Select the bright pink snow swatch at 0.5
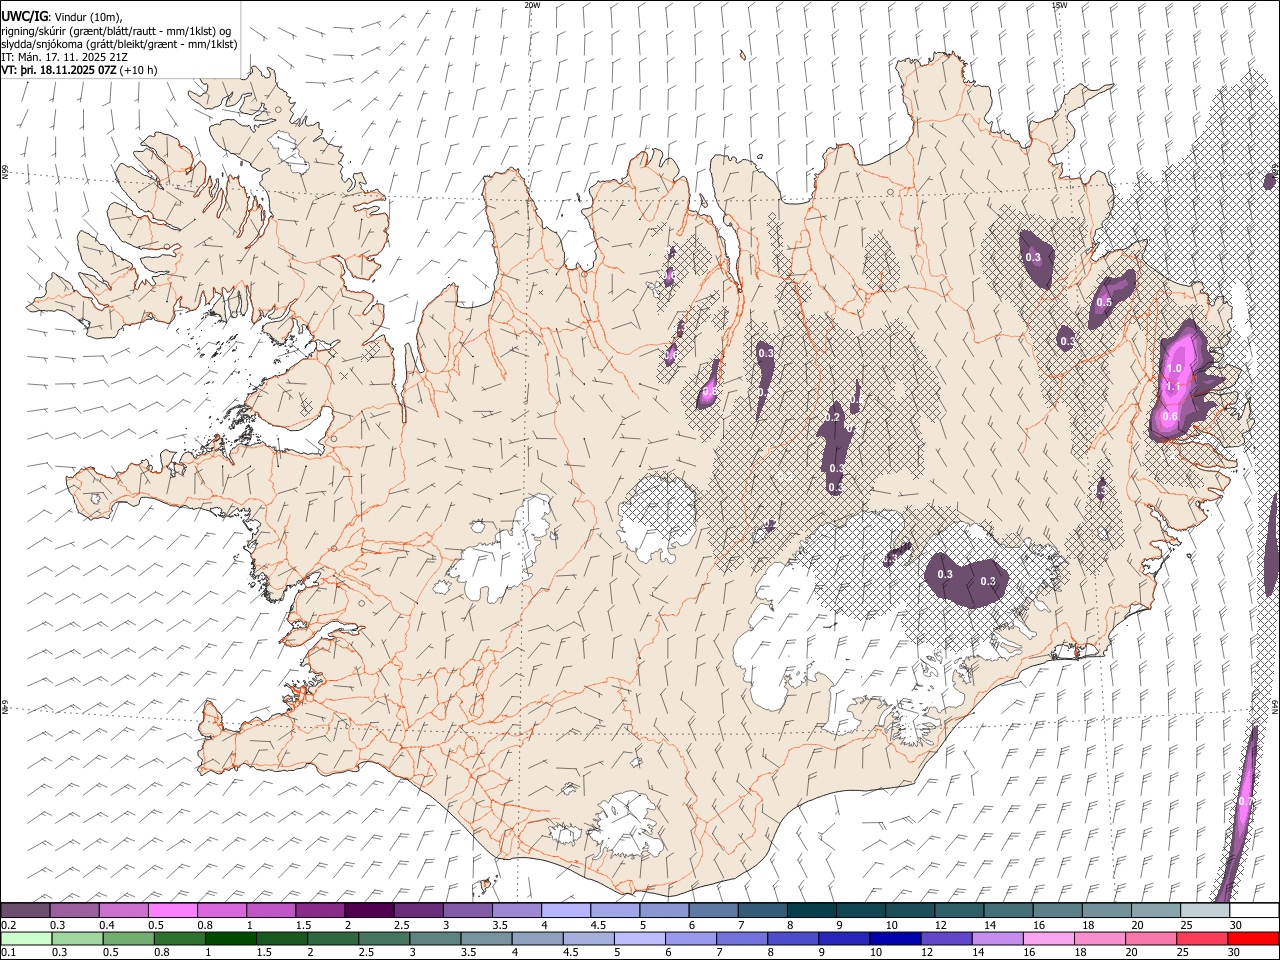Screen dimensions: 1280x960 click(173, 911)
